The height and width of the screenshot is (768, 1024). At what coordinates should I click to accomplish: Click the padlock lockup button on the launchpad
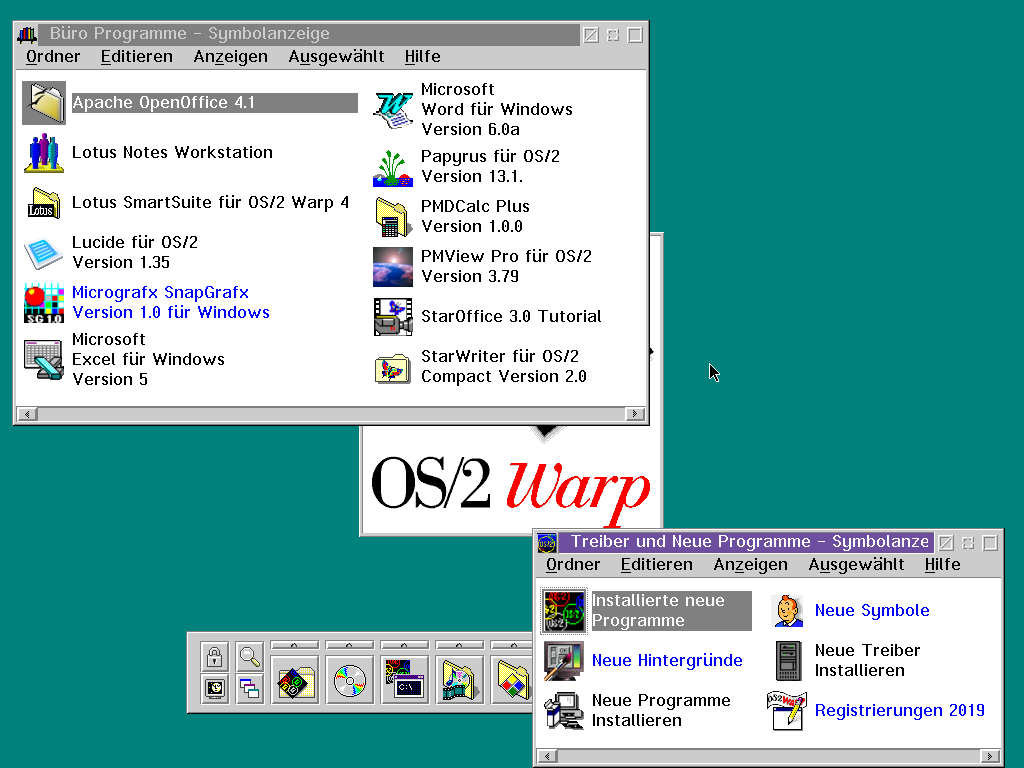[x=214, y=656]
